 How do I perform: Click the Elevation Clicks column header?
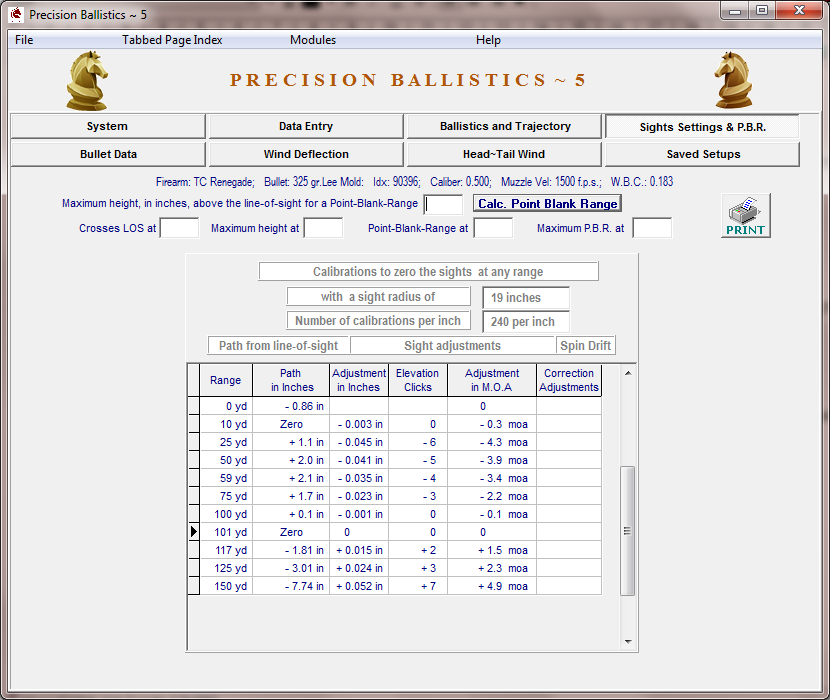(x=418, y=380)
